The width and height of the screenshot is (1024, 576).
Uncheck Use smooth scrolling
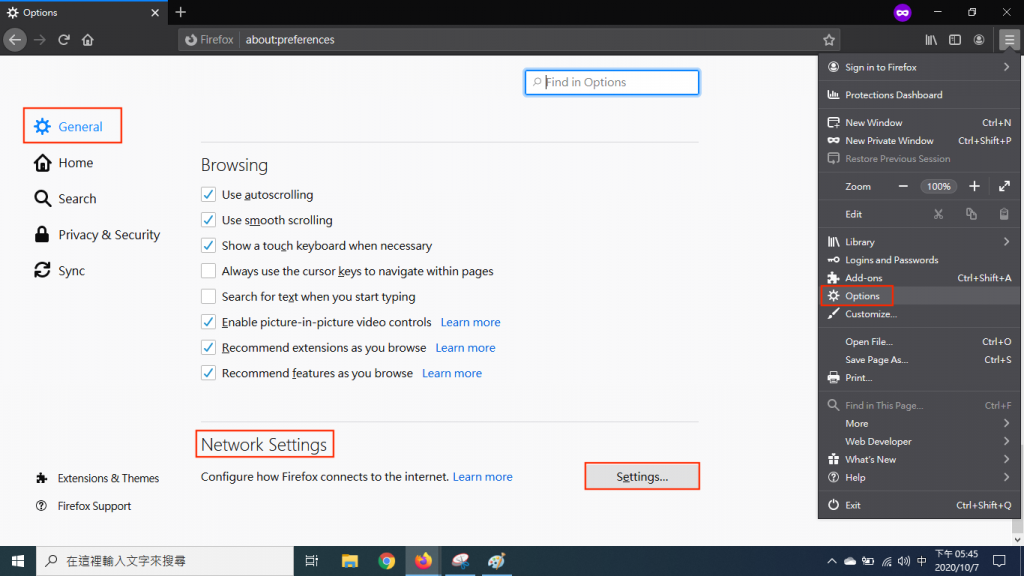click(x=208, y=220)
